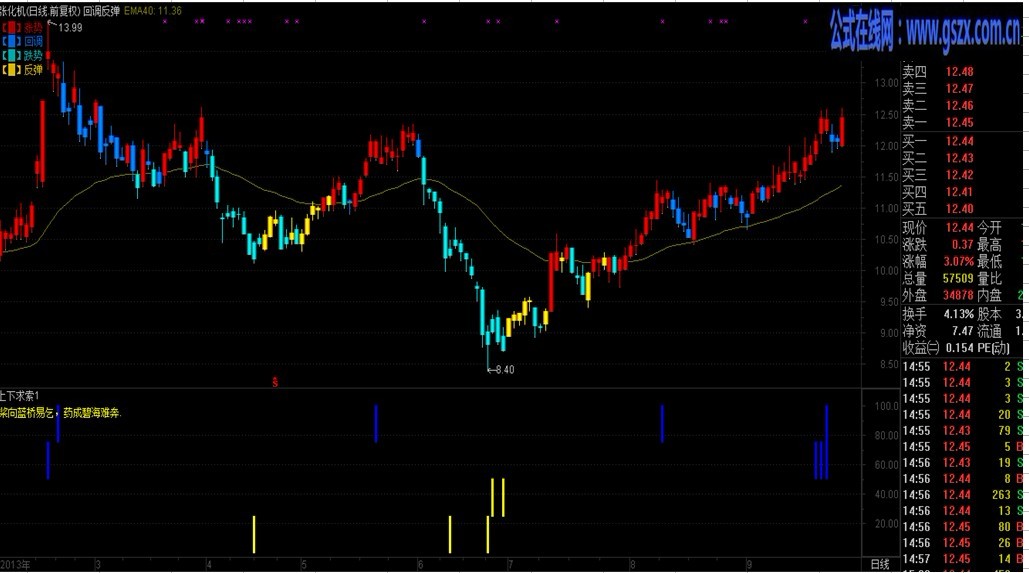Click the 涨跌 0.37 change value
This screenshot has width=1029, height=573.
coord(963,245)
